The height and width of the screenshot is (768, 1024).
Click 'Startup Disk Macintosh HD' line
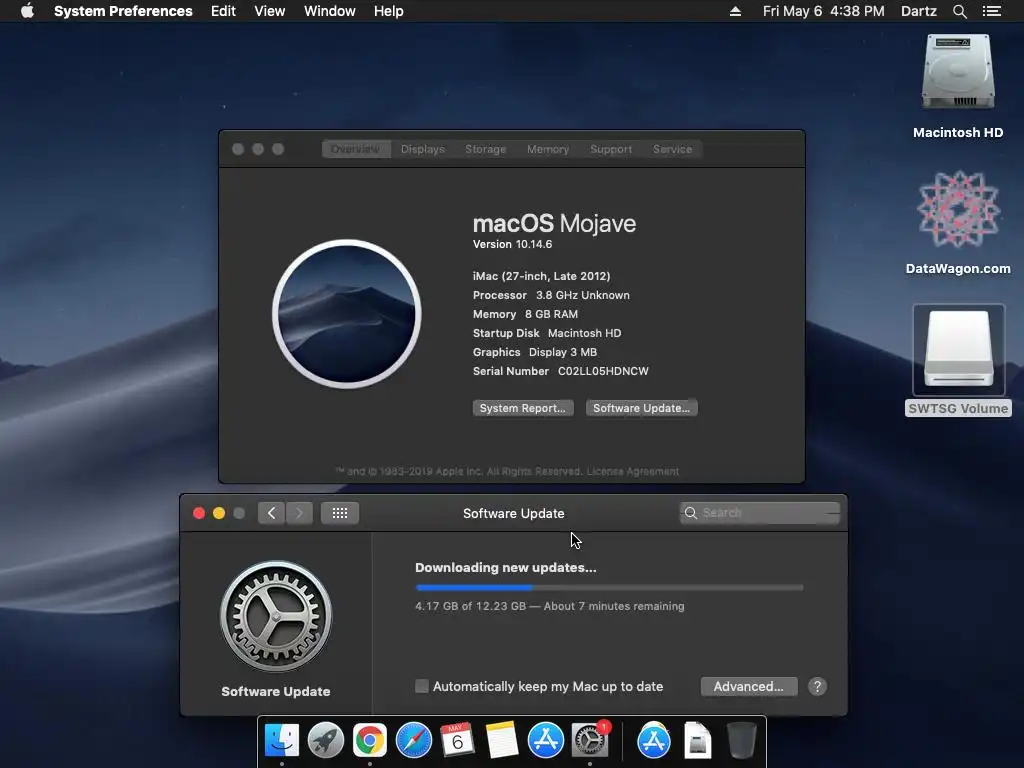(x=547, y=333)
